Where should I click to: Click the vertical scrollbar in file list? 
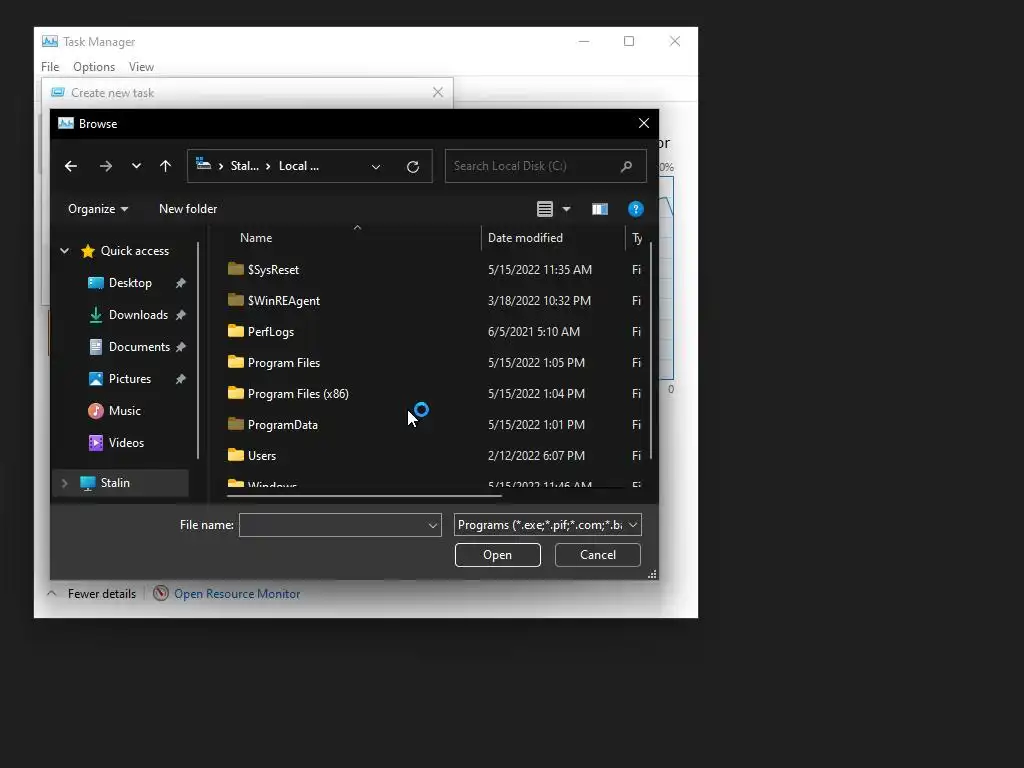pyautogui.click(x=650, y=351)
